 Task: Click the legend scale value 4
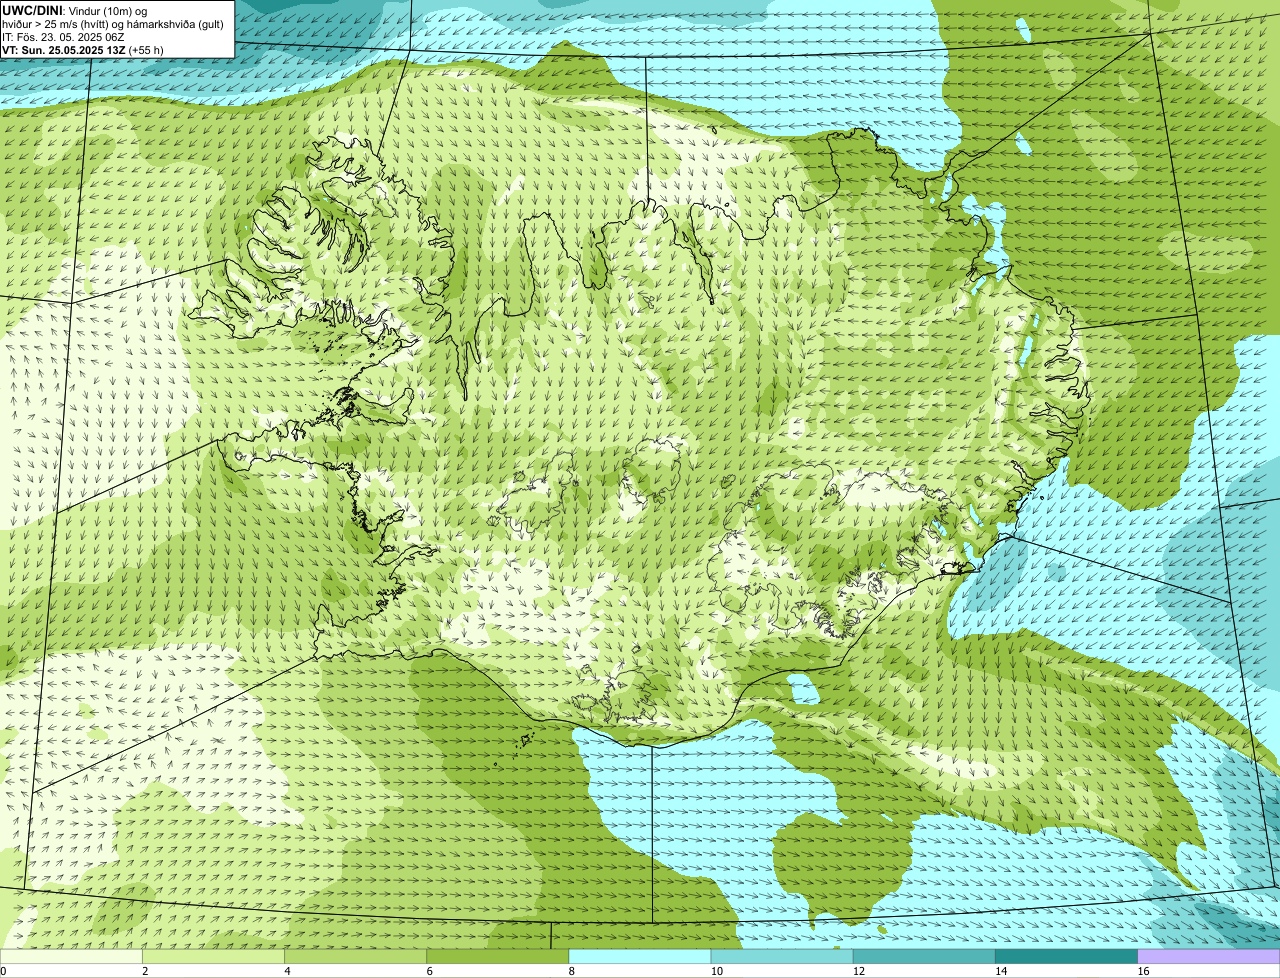pos(287,971)
